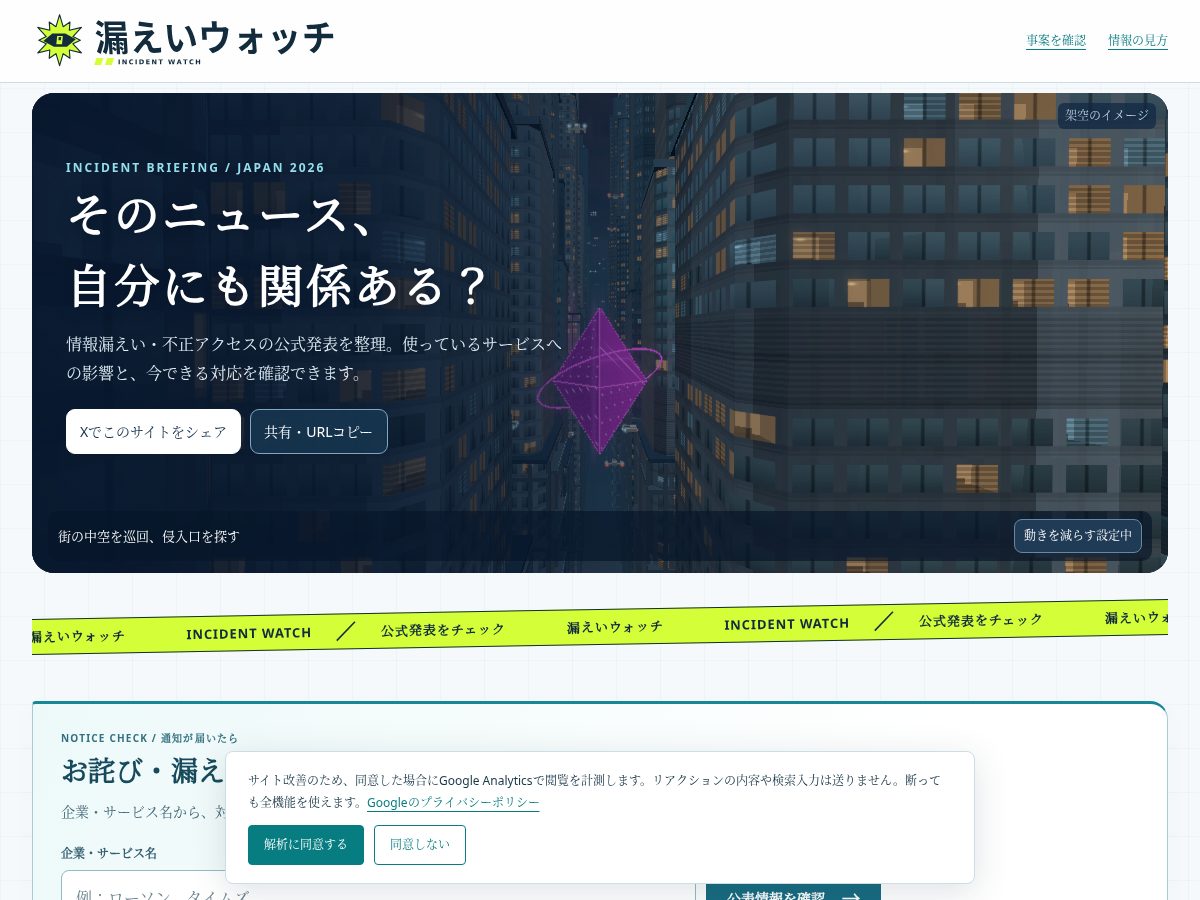1200x900 pixels.
Task: Click the Xでこのサイトをシェア button
Action: [153, 431]
